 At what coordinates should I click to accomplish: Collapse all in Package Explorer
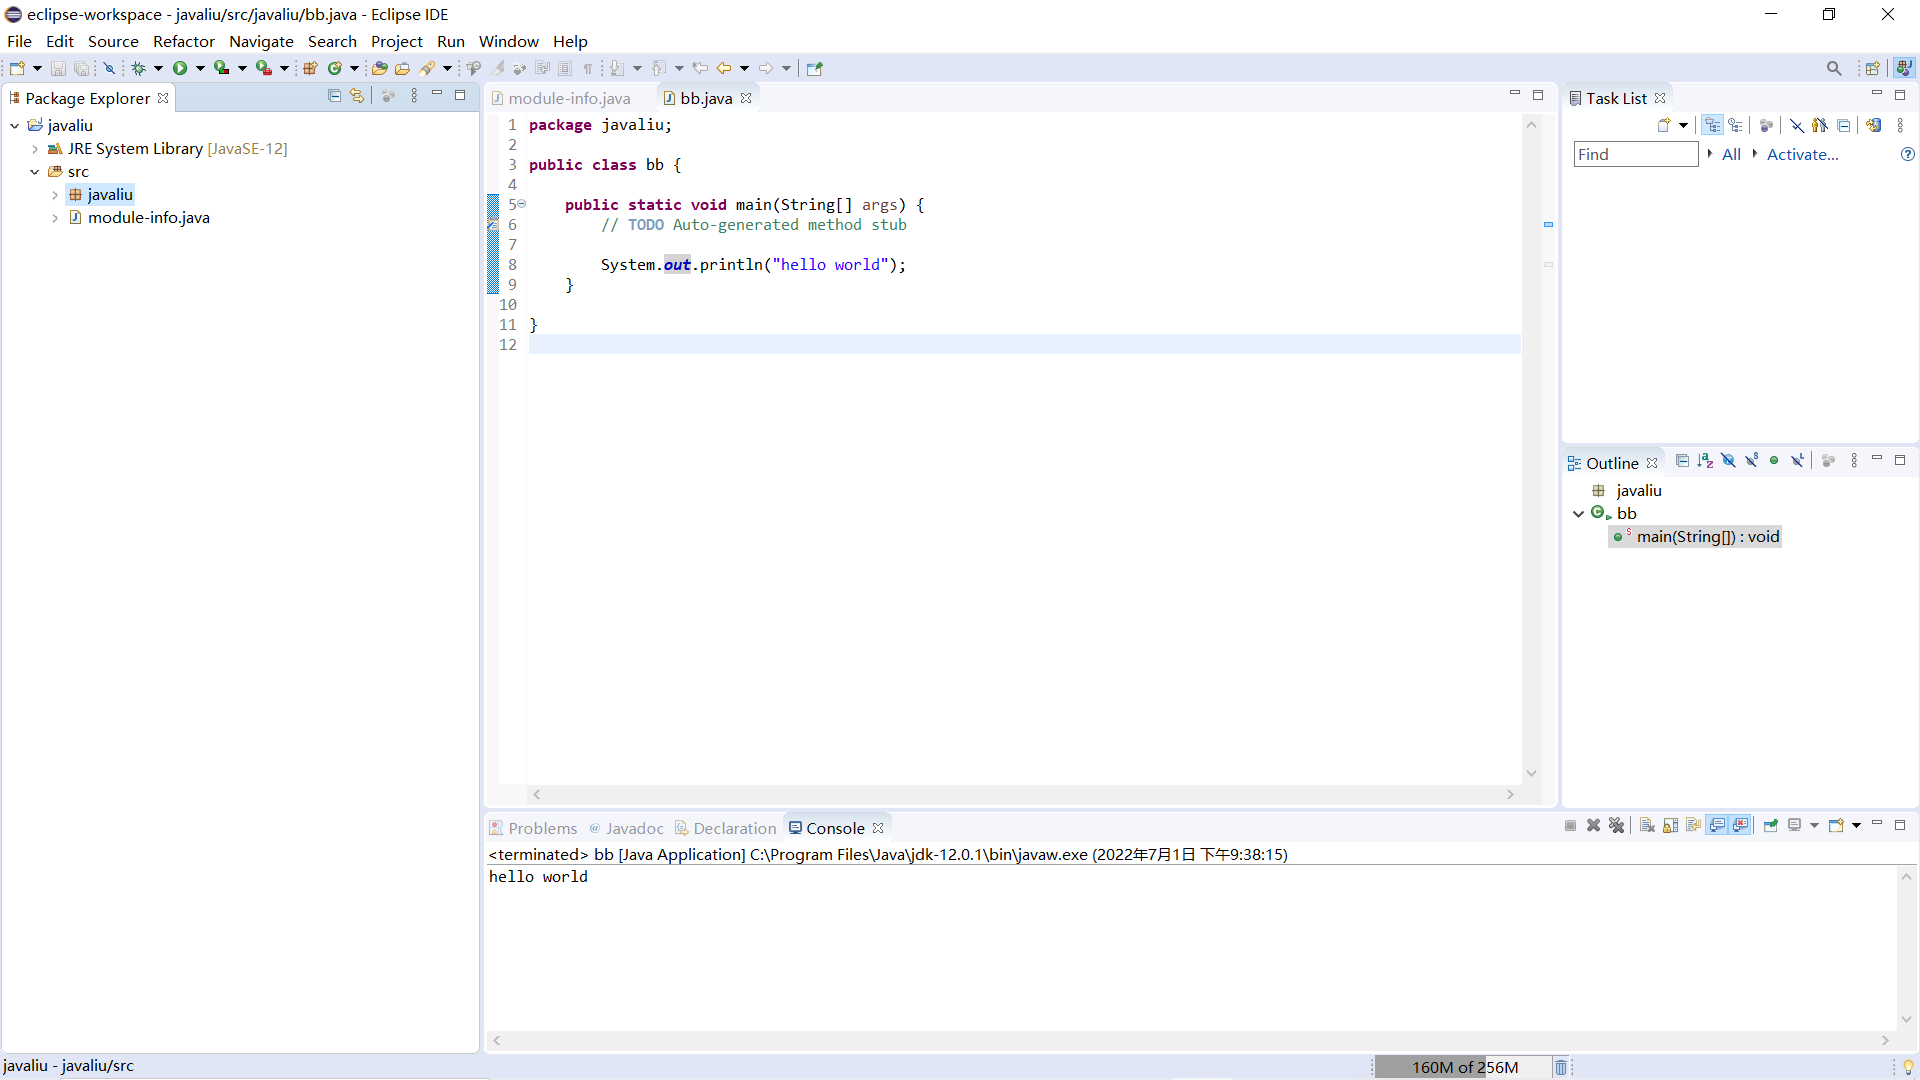(334, 96)
